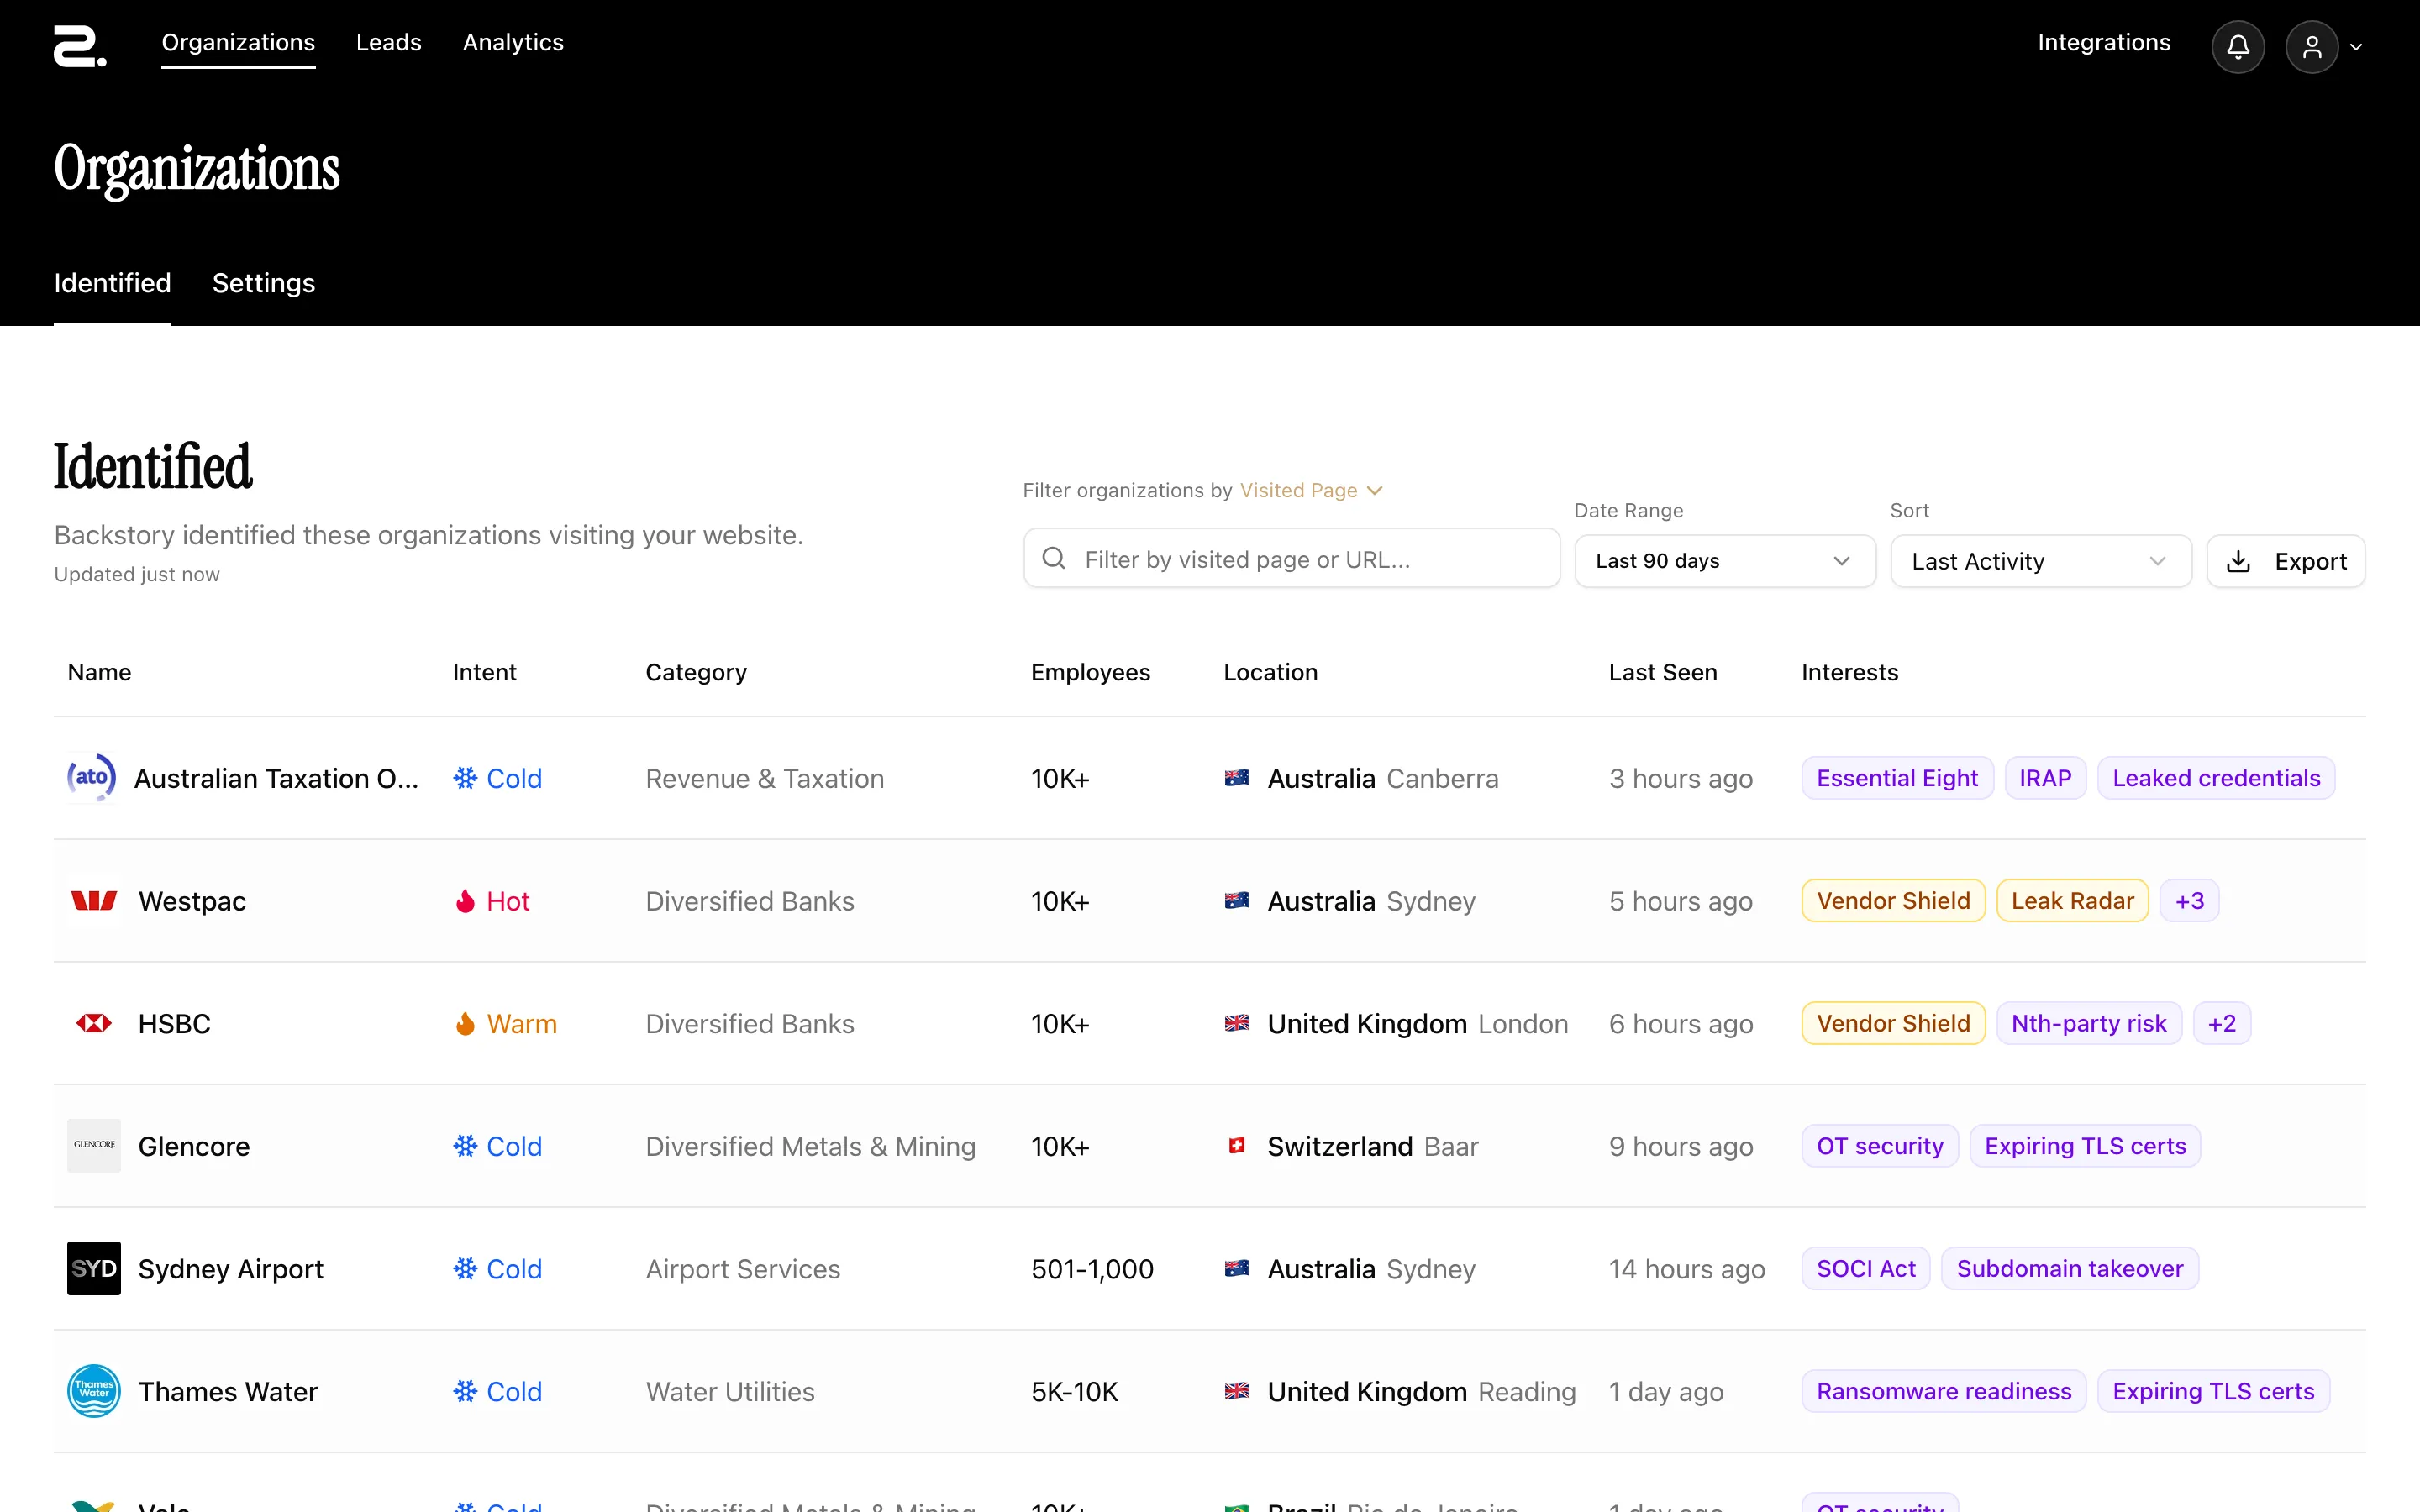Click the Glencore logo thumbnail
2420x1512 pixels.
[x=94, y=1145]
